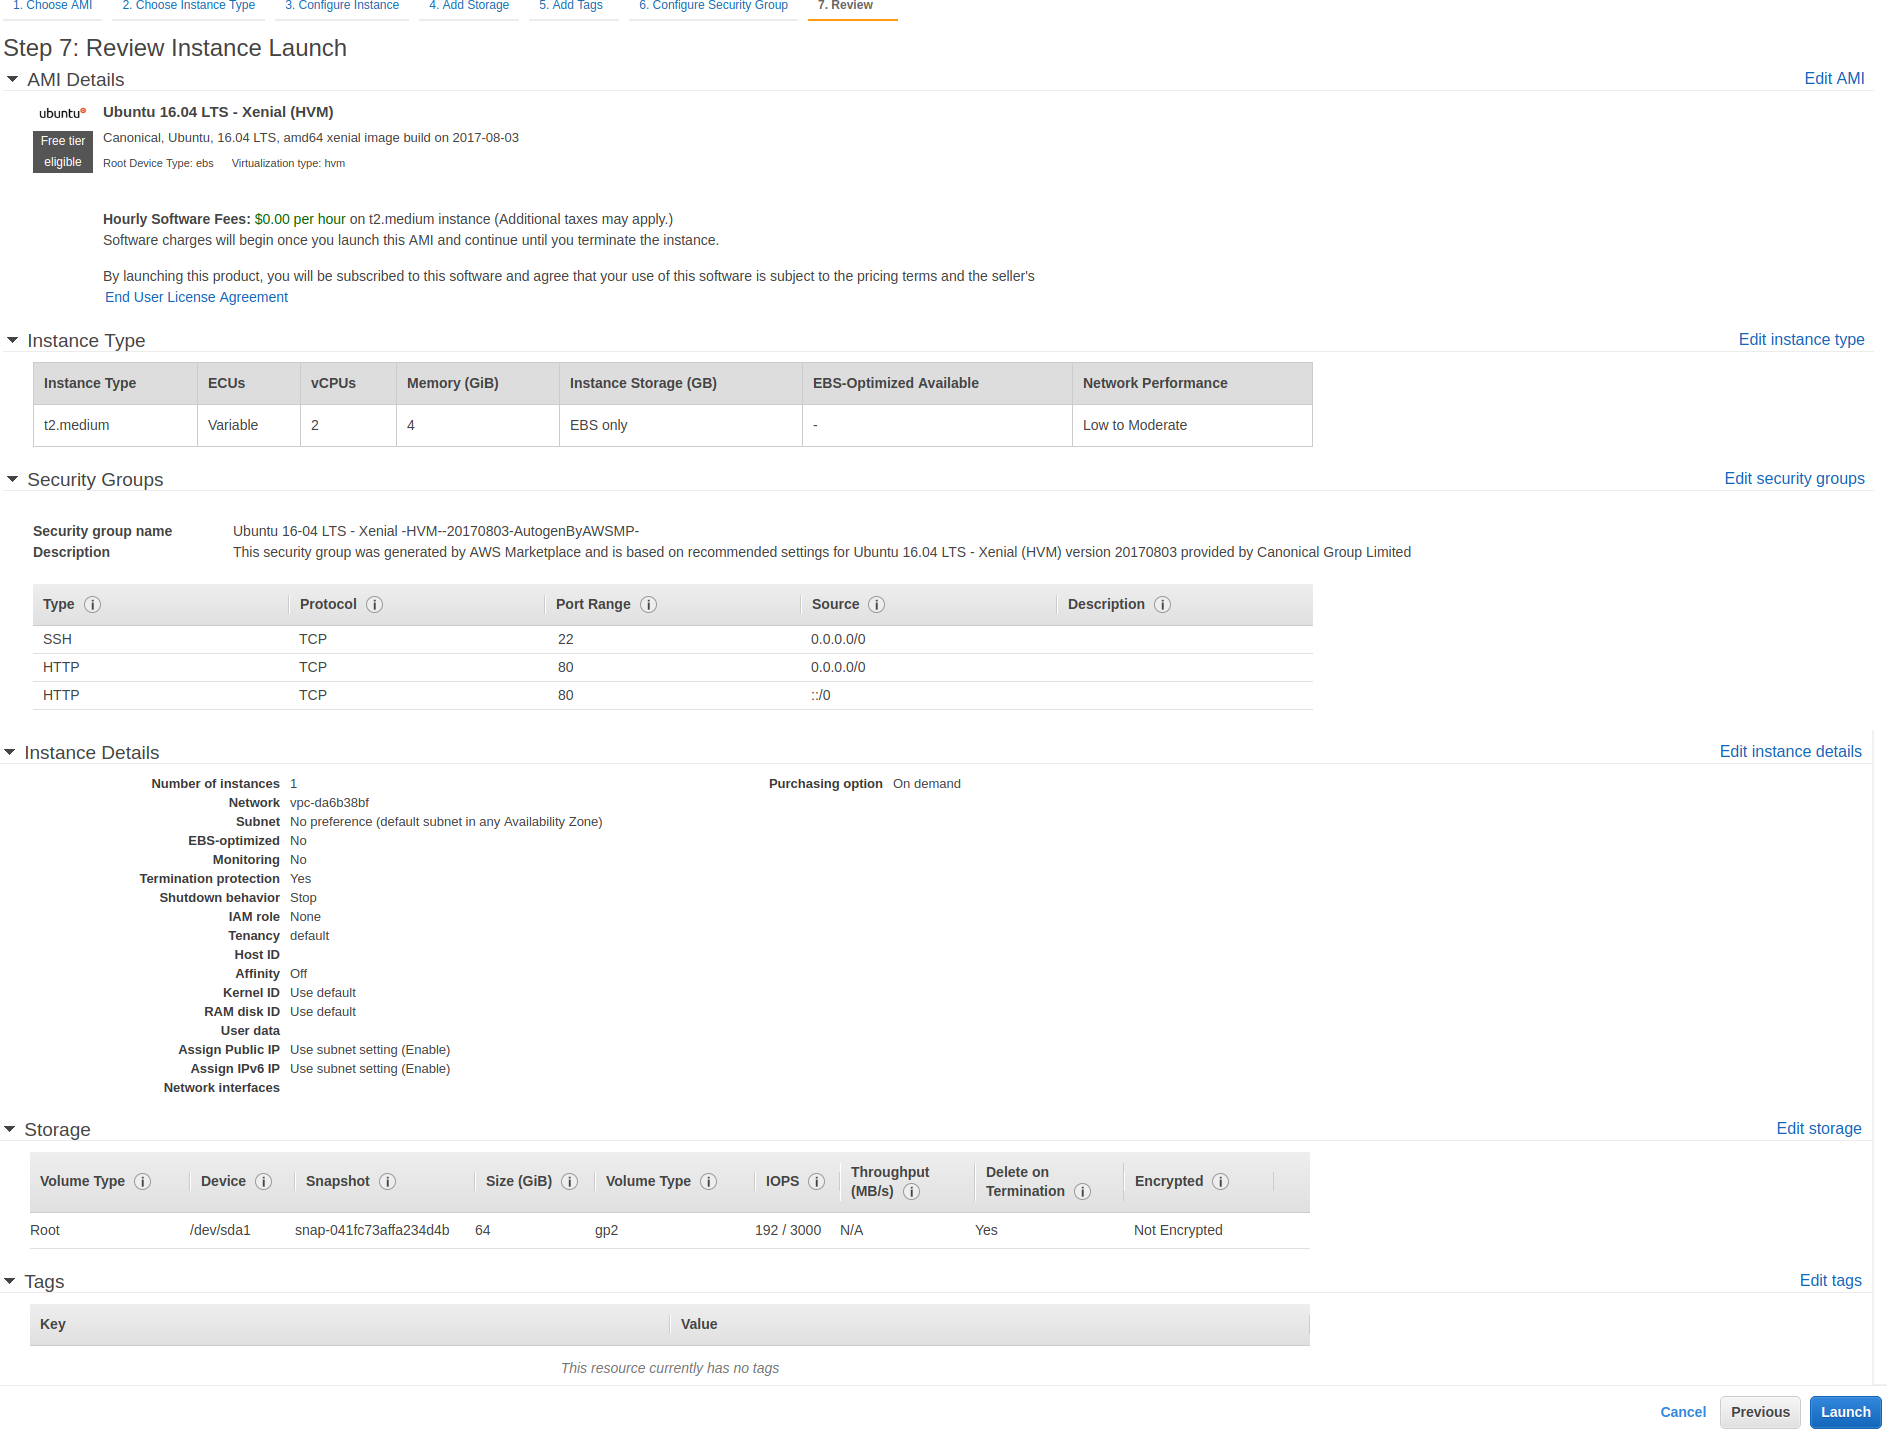
Task: Click the info icon next to Encrypted
Action: point(1221,1182)
